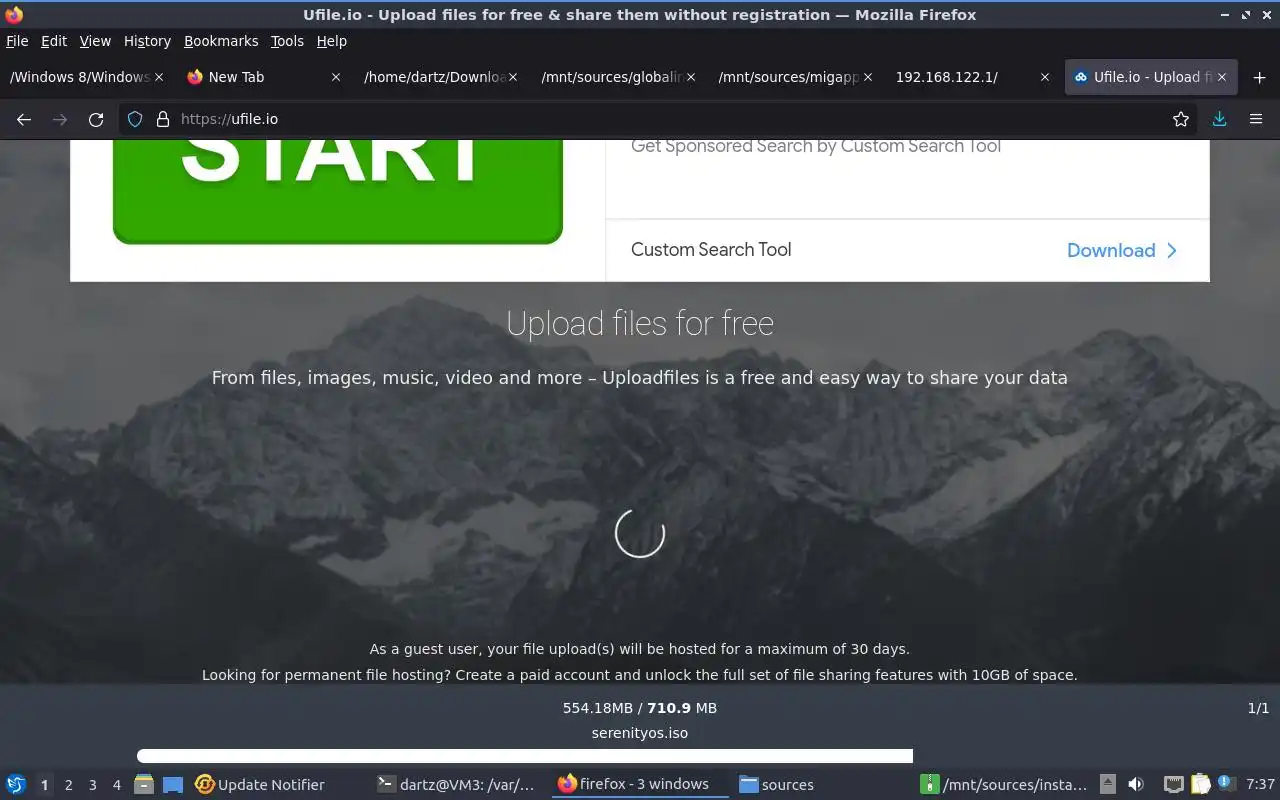Open the Firefox downloads panel
This screenshot has width=1280, height=800.
pos(1219,119)
